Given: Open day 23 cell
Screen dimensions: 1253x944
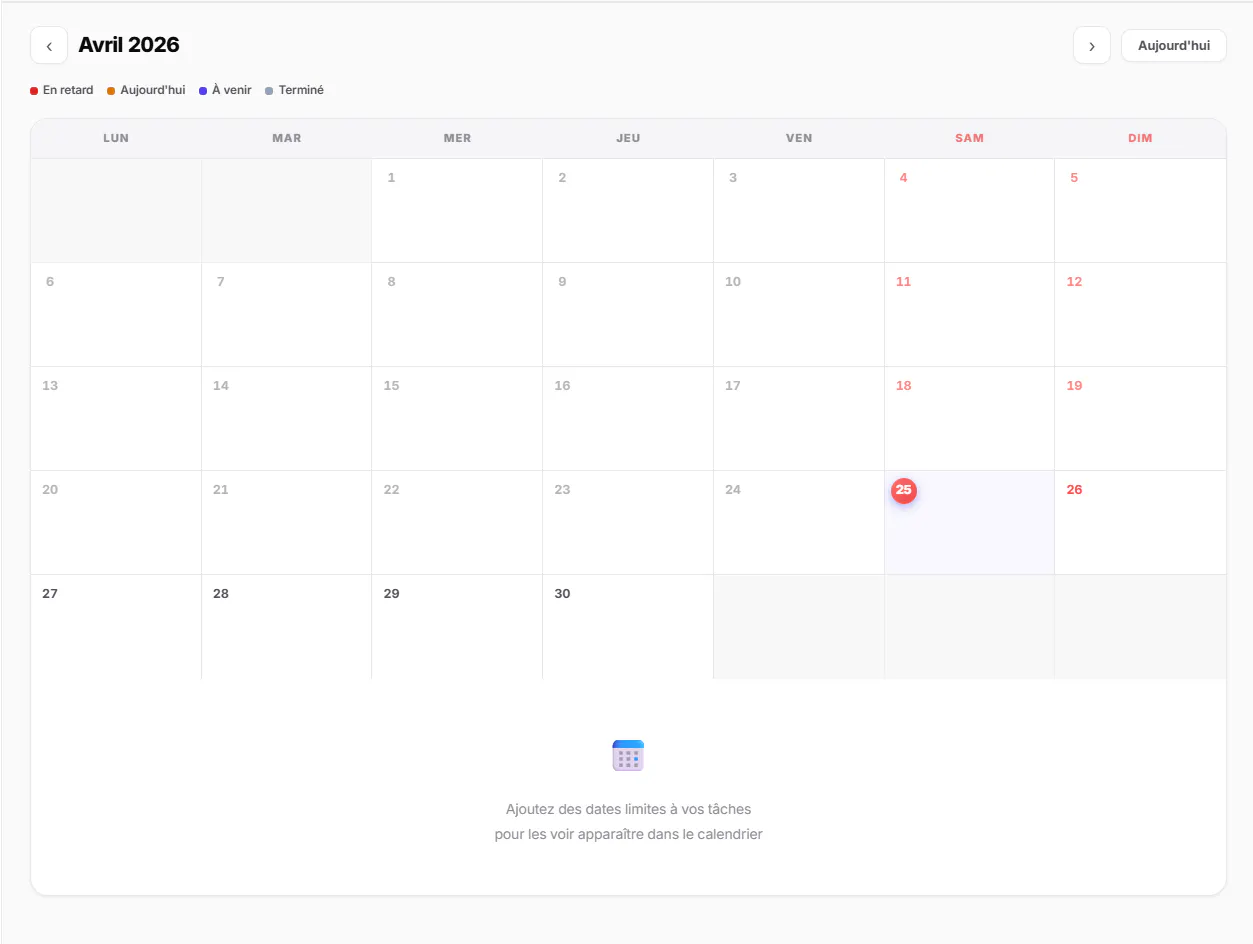Looking at the screenshot, I should 628,522.
